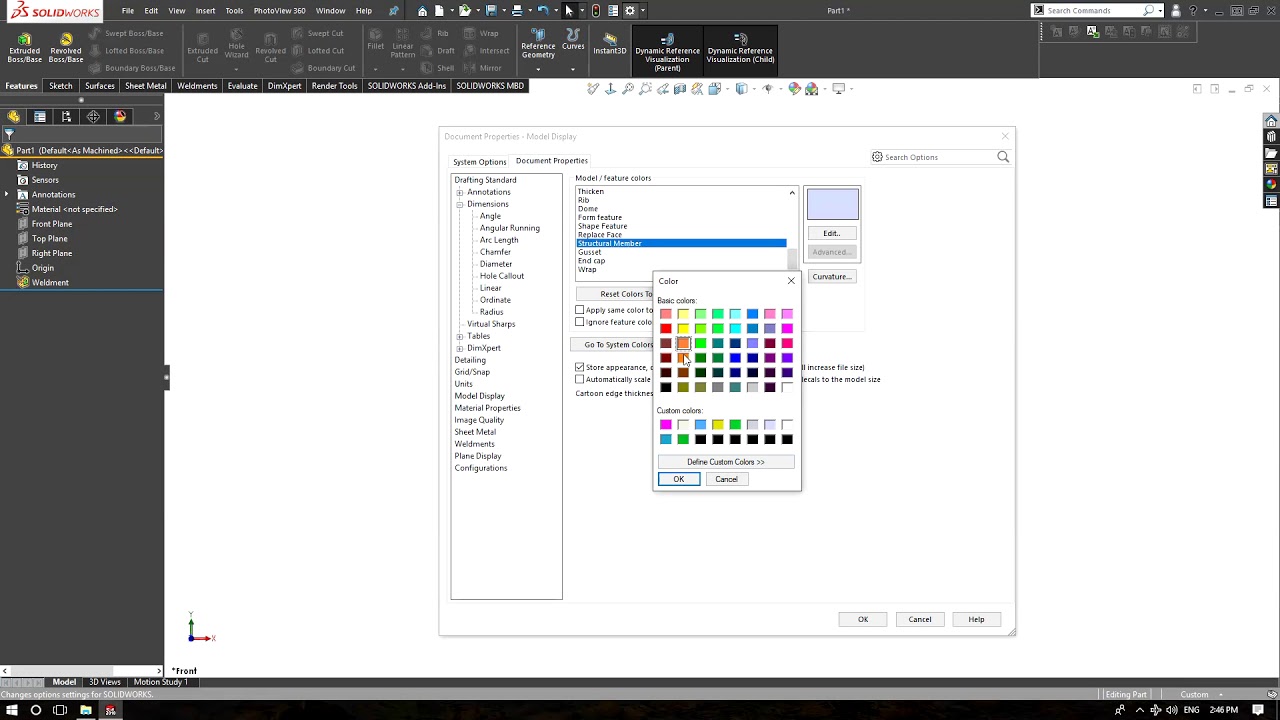
Task: Click the Revolved Boss/Base tool
Action: pyautogui.click(x=66, y=47)
